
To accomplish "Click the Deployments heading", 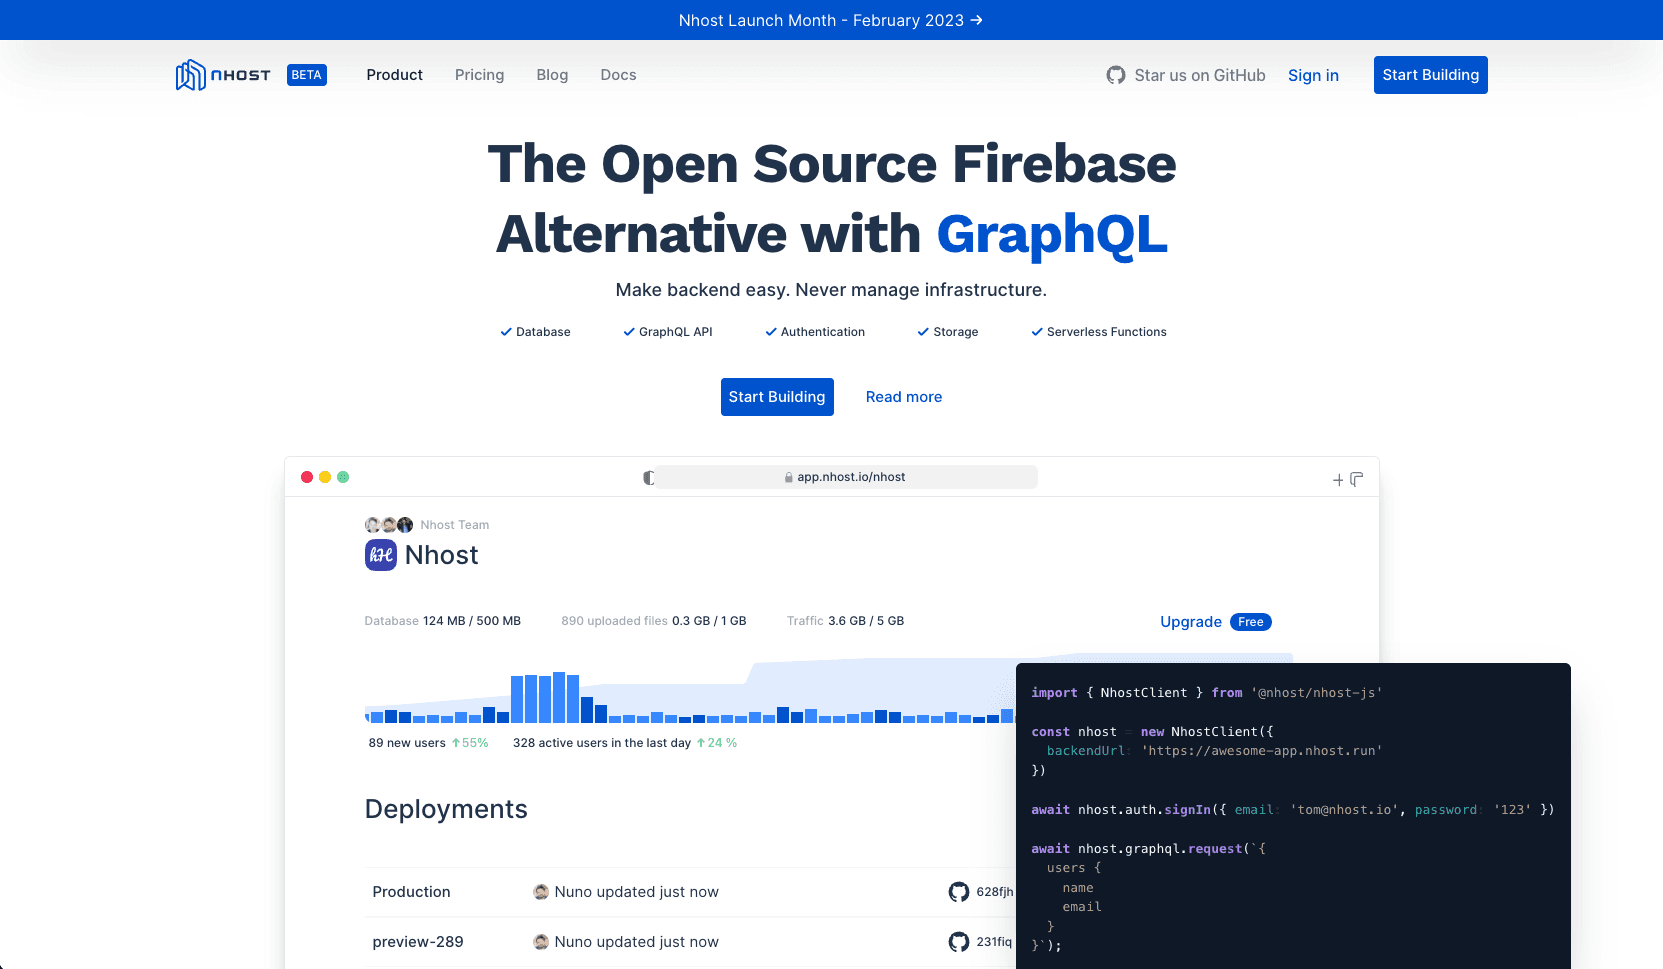I will click(x=446, y=809).
